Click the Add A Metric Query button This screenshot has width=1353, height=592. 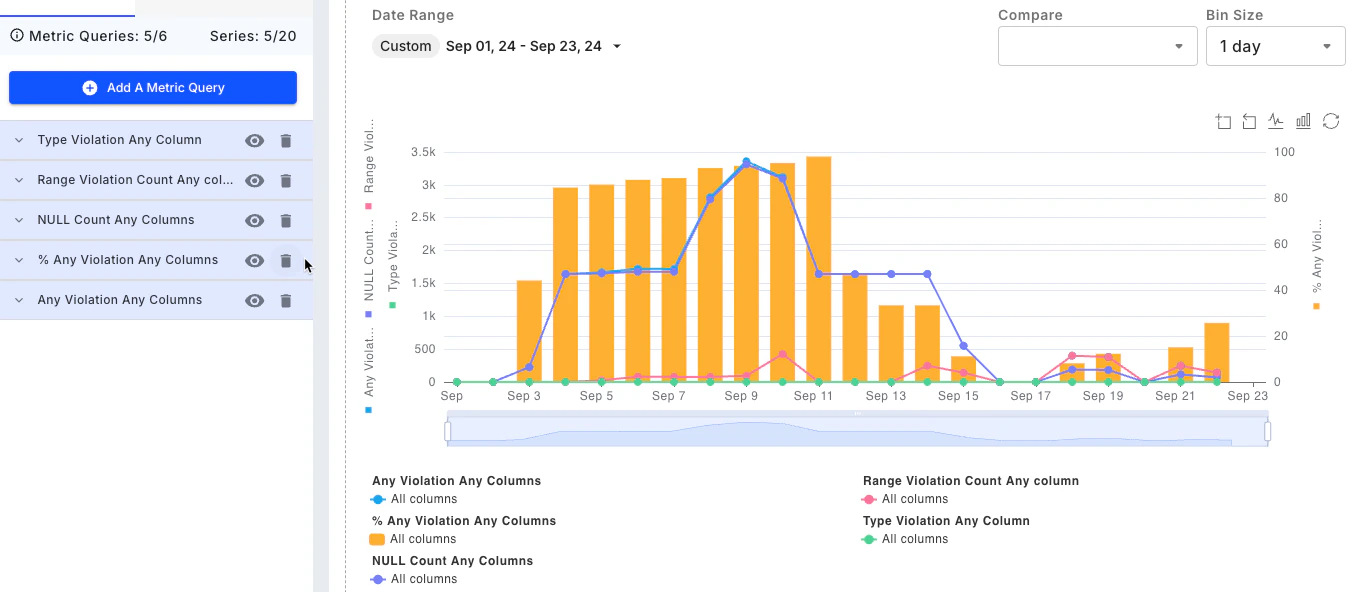(x=153, y=88)
